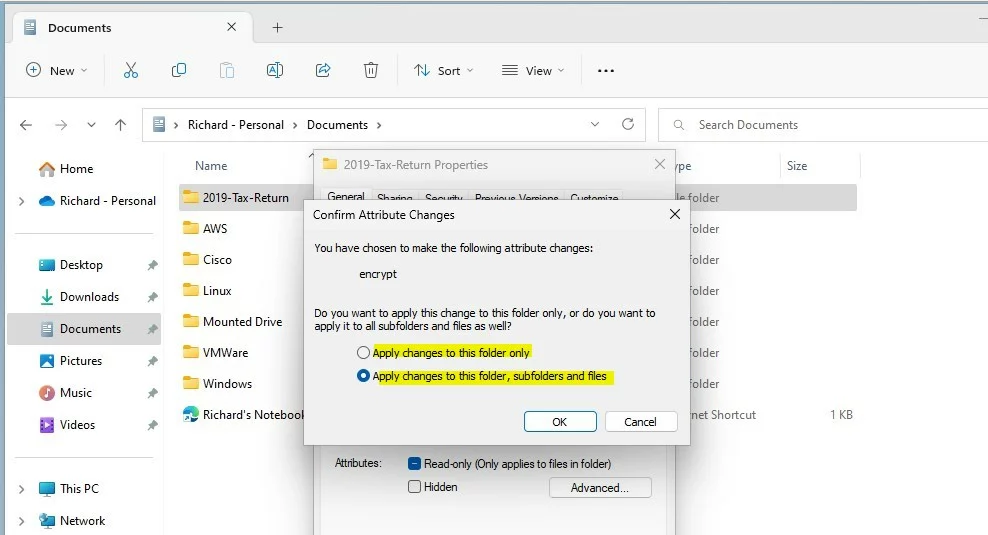Expand address bar history dropdown
This screenshot has width=988, height=535.
coord(595,124)
